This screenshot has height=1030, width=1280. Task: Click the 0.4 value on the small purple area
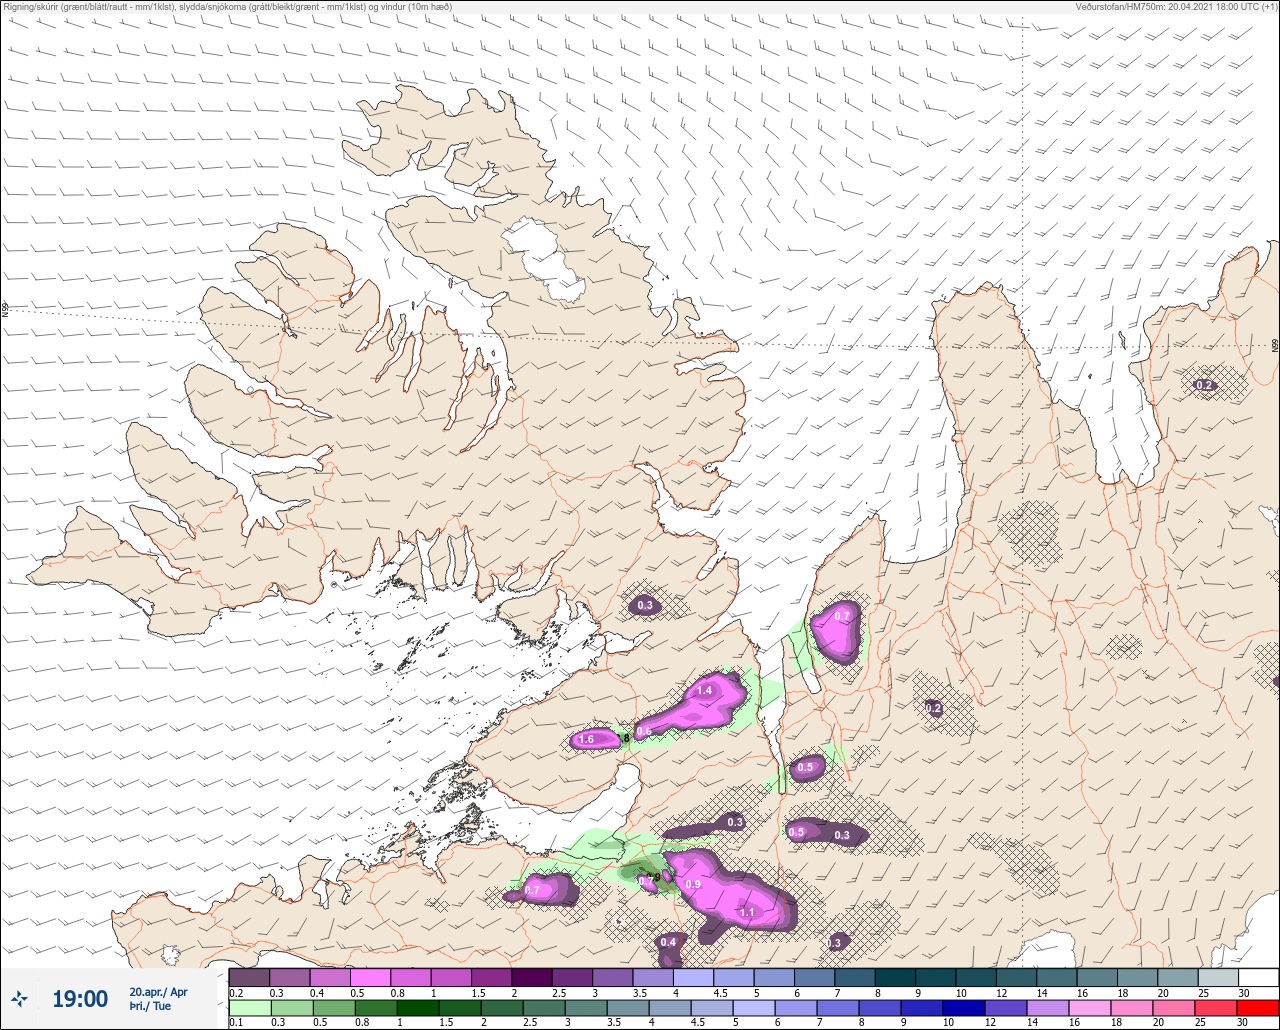668,942
